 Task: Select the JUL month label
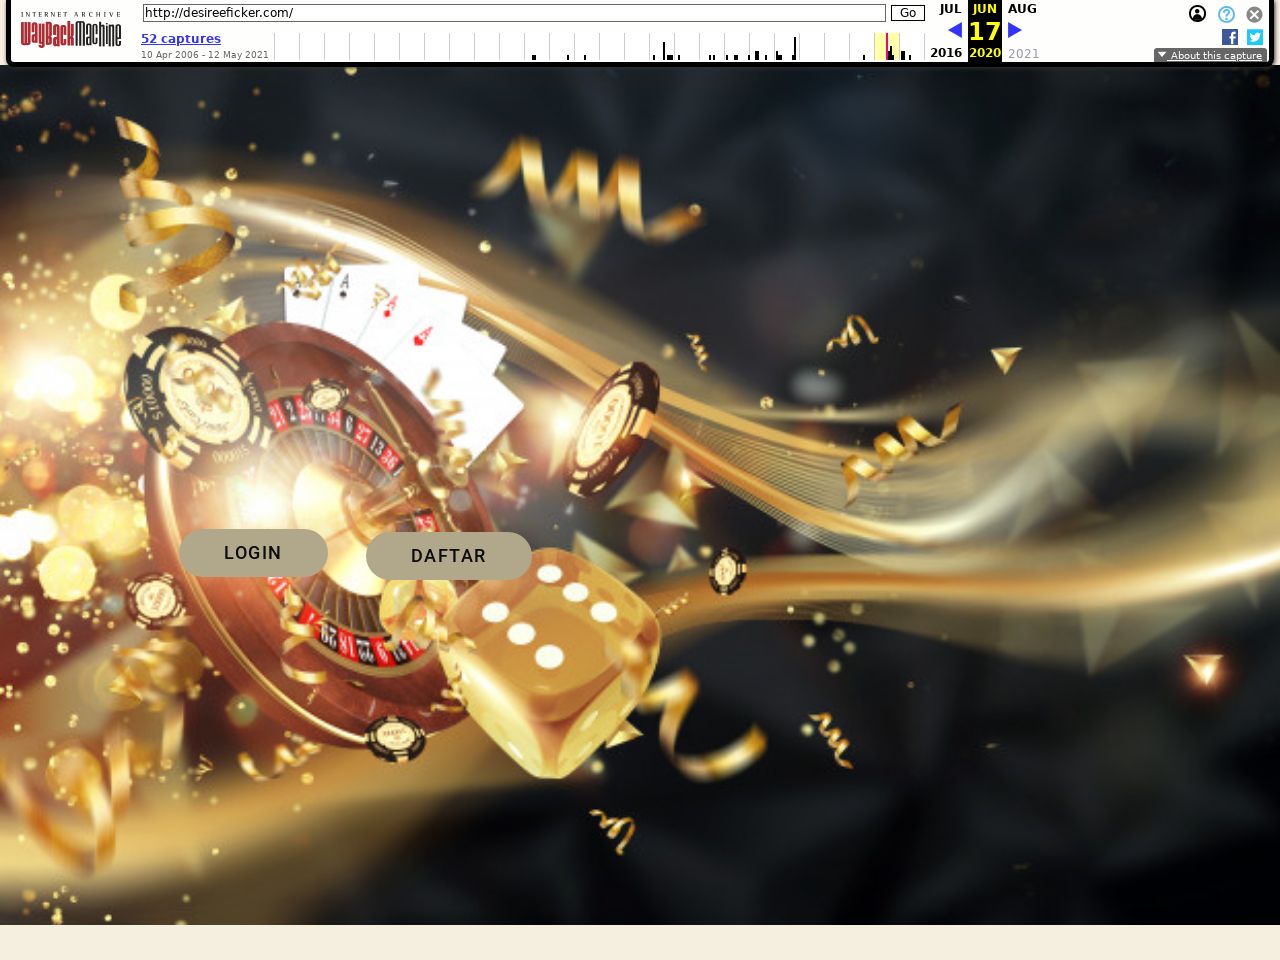pyautogui.click(x=949, y=9)
